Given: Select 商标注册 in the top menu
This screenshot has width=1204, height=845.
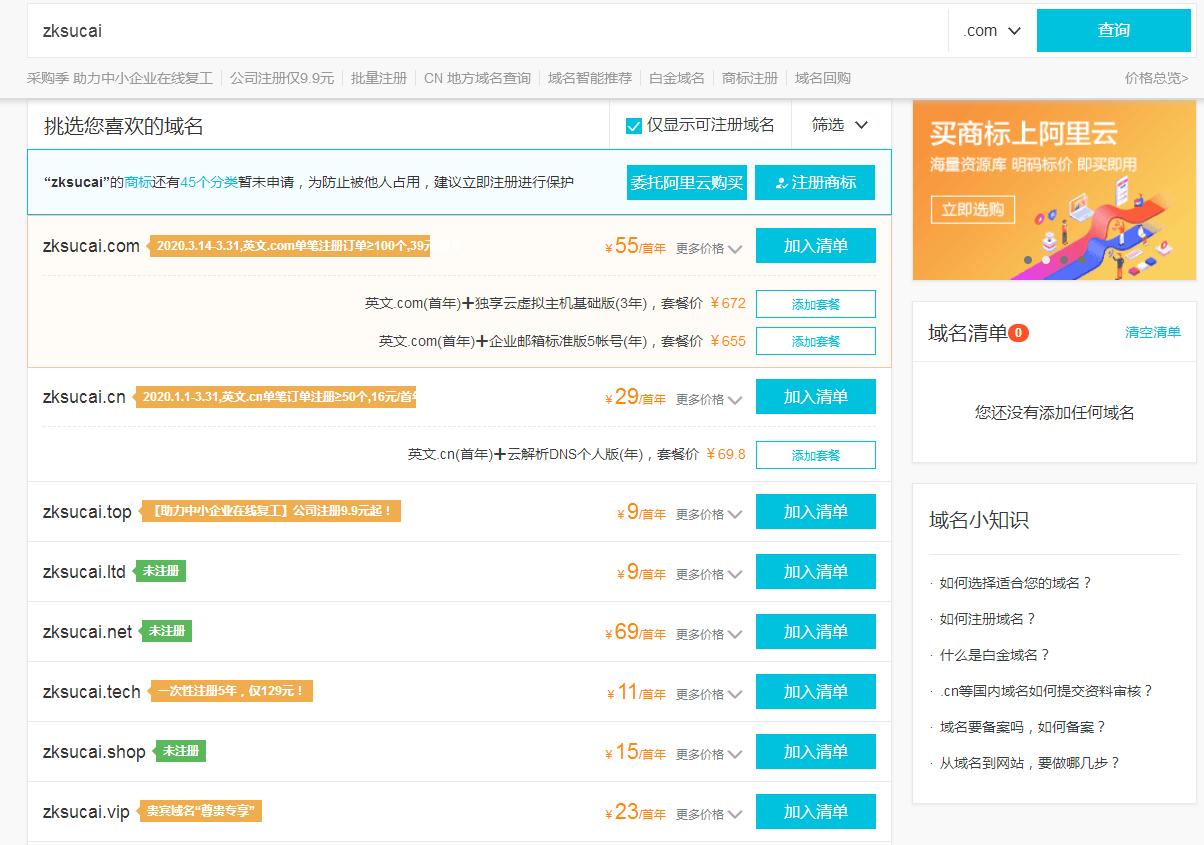Looking at the screenshot, I should 749,76.
